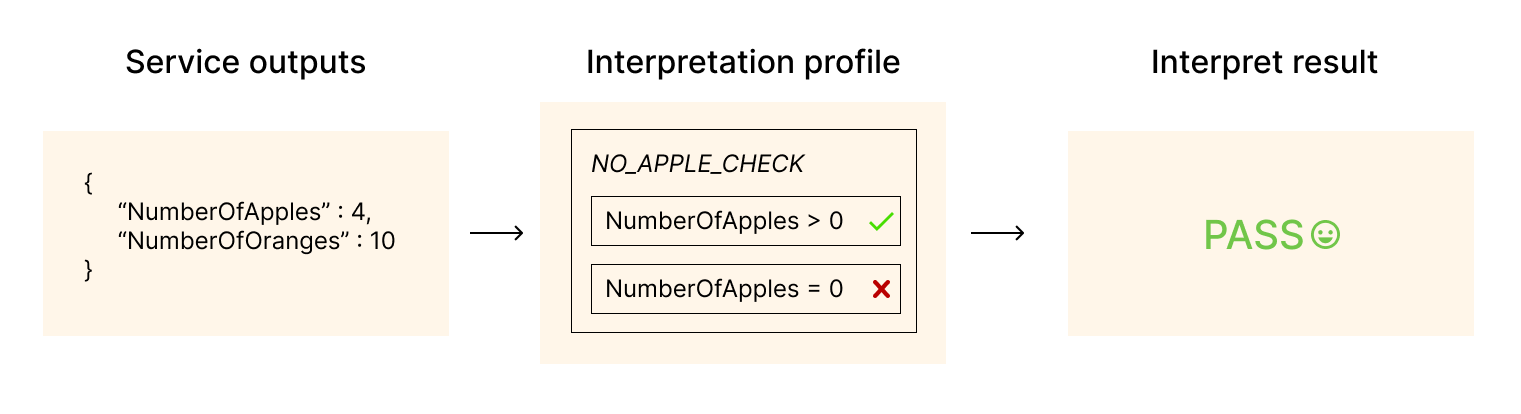The image size is (1521, 414).
Task: Click the opening curly brace
Action: pyautogui.click(x=88, y=183)
